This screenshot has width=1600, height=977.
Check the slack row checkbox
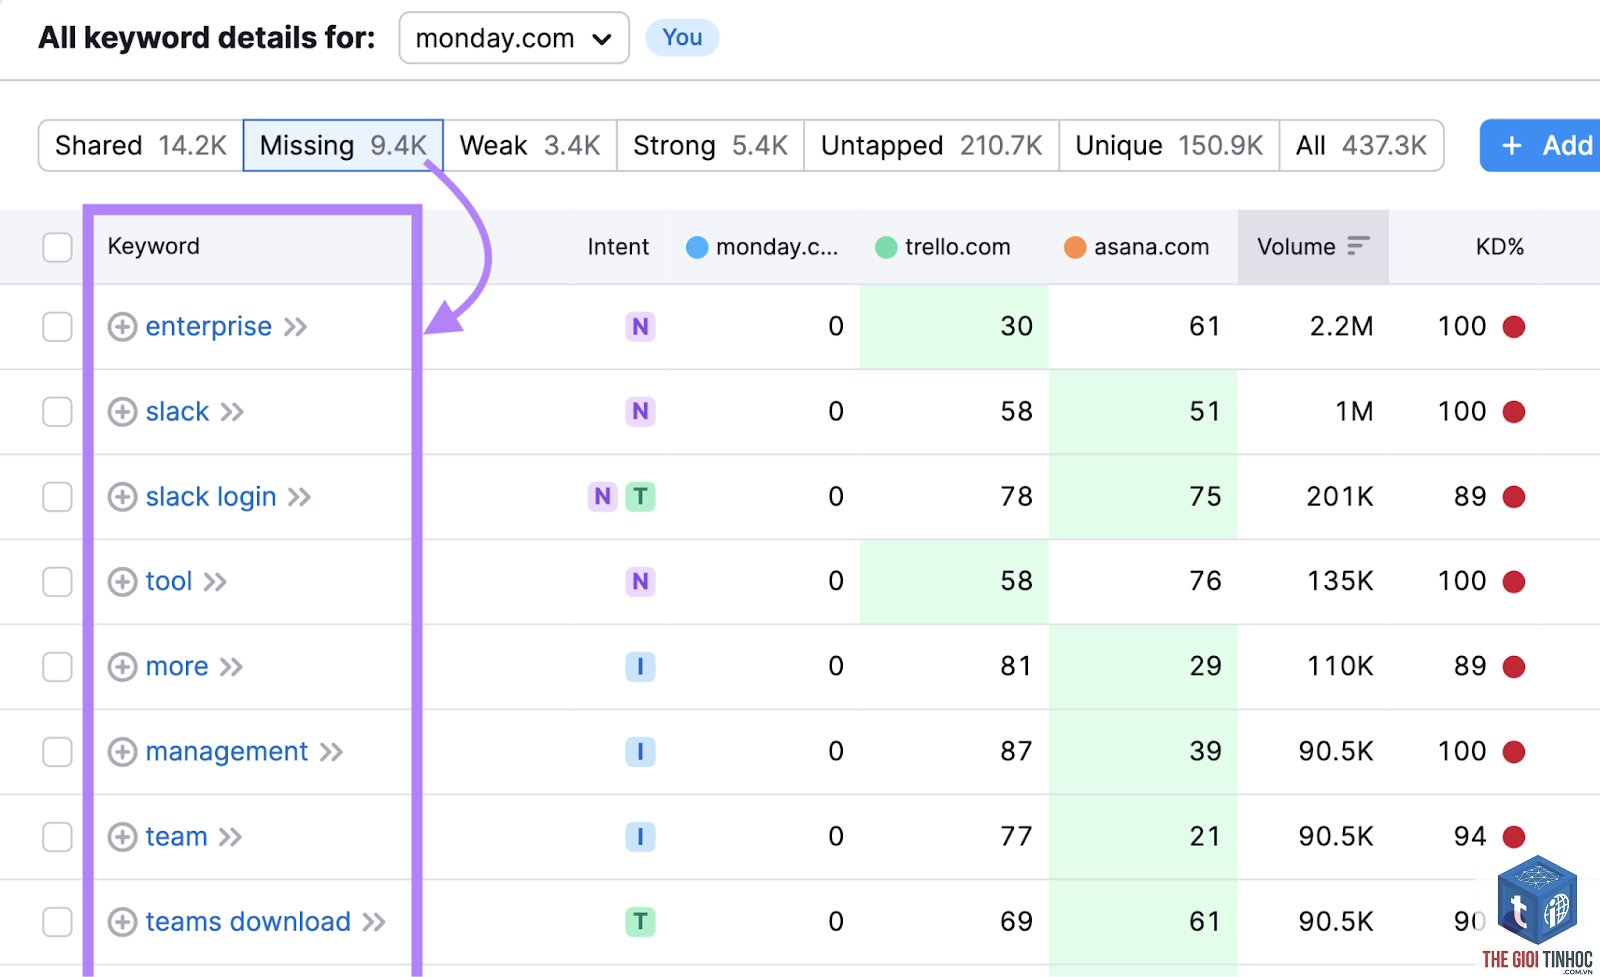coord(58,412)
